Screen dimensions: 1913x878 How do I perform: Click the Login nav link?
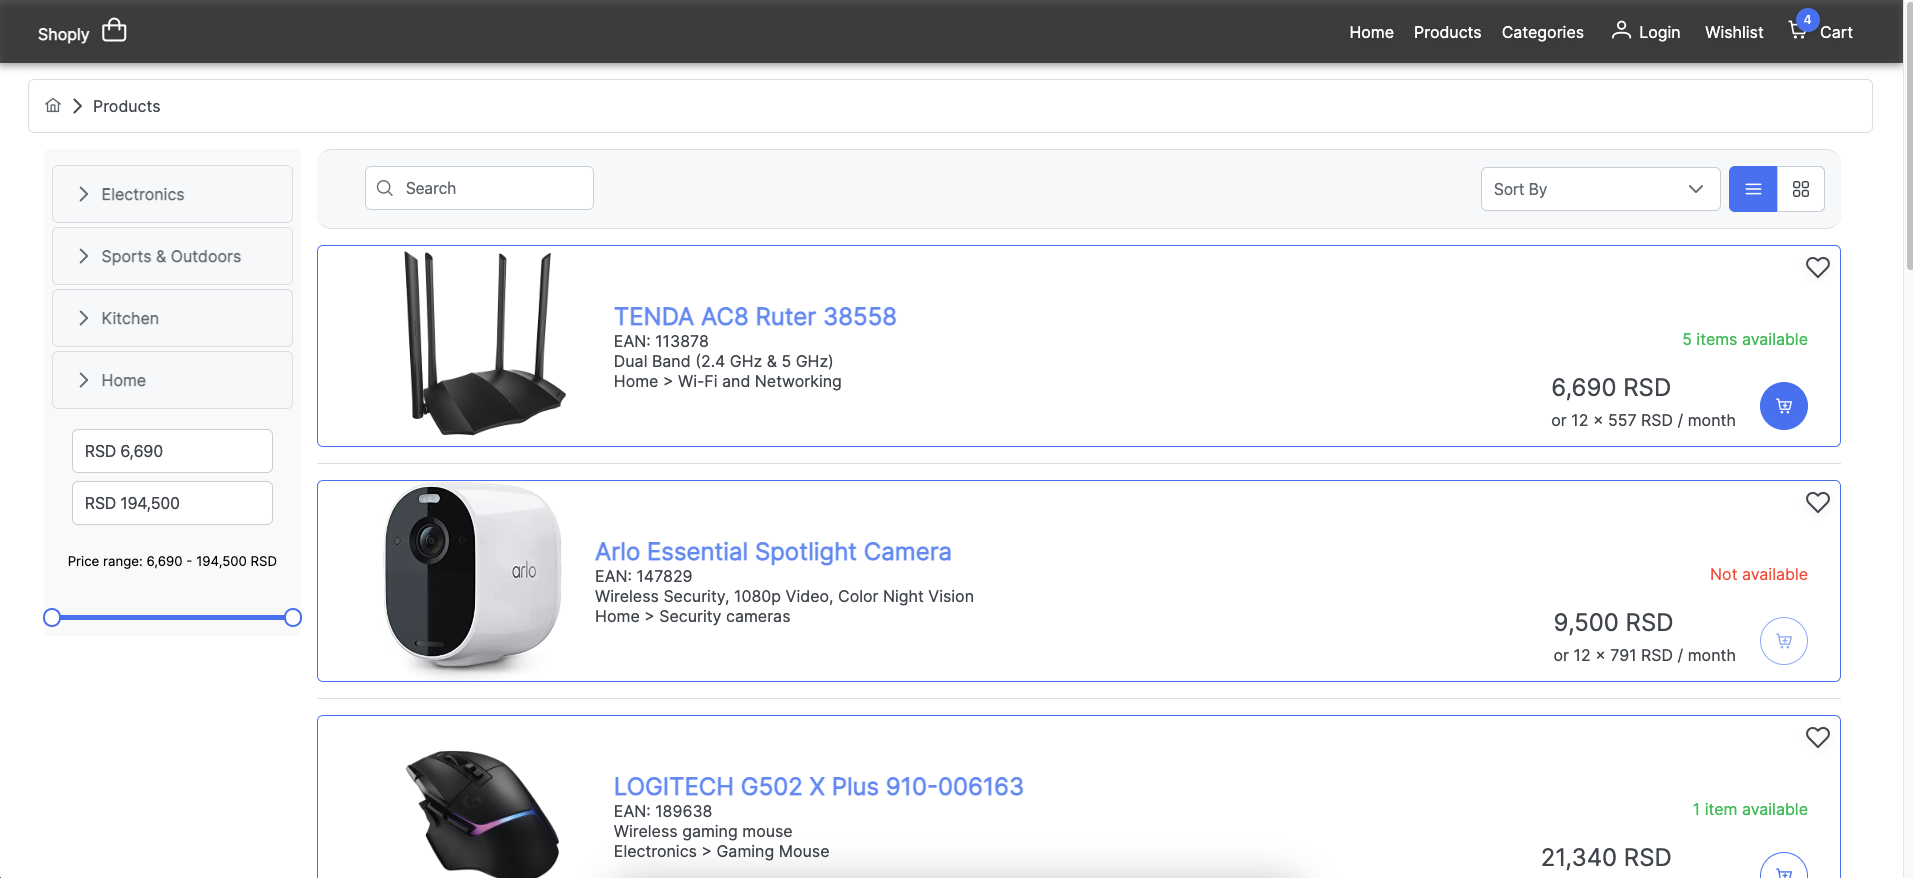(x=1659, y=32)
